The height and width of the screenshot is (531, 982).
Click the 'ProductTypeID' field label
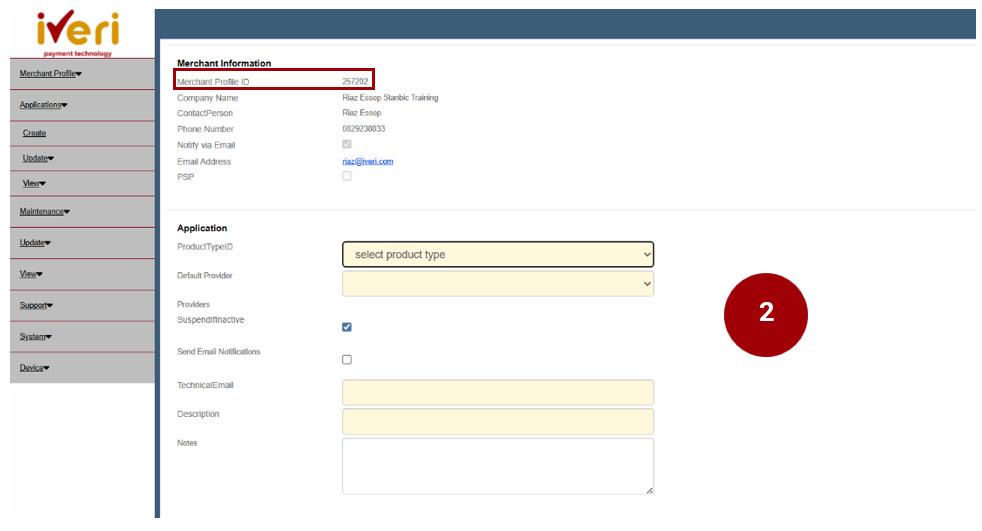[x=205, y=247]
